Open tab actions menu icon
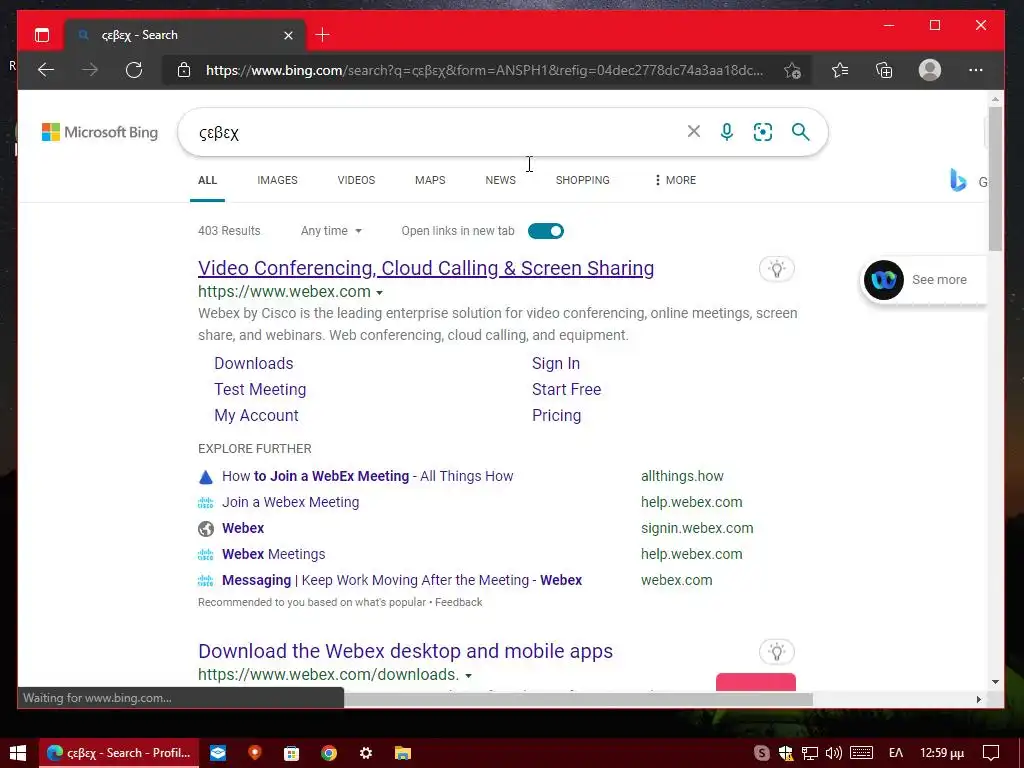Screen dimensions: 1024x768 click(x=42, y=35)
